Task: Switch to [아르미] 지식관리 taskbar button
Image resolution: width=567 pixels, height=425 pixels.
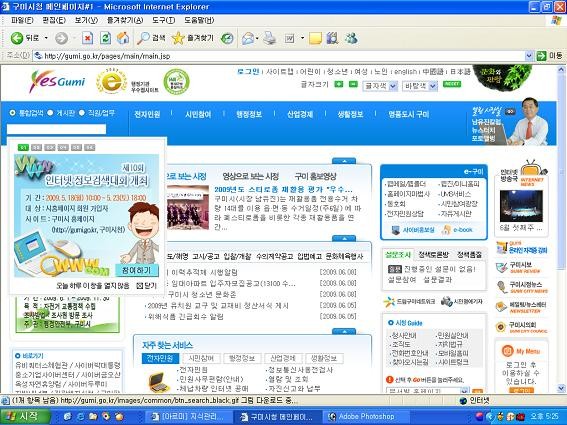Action: tap(188, 417)
